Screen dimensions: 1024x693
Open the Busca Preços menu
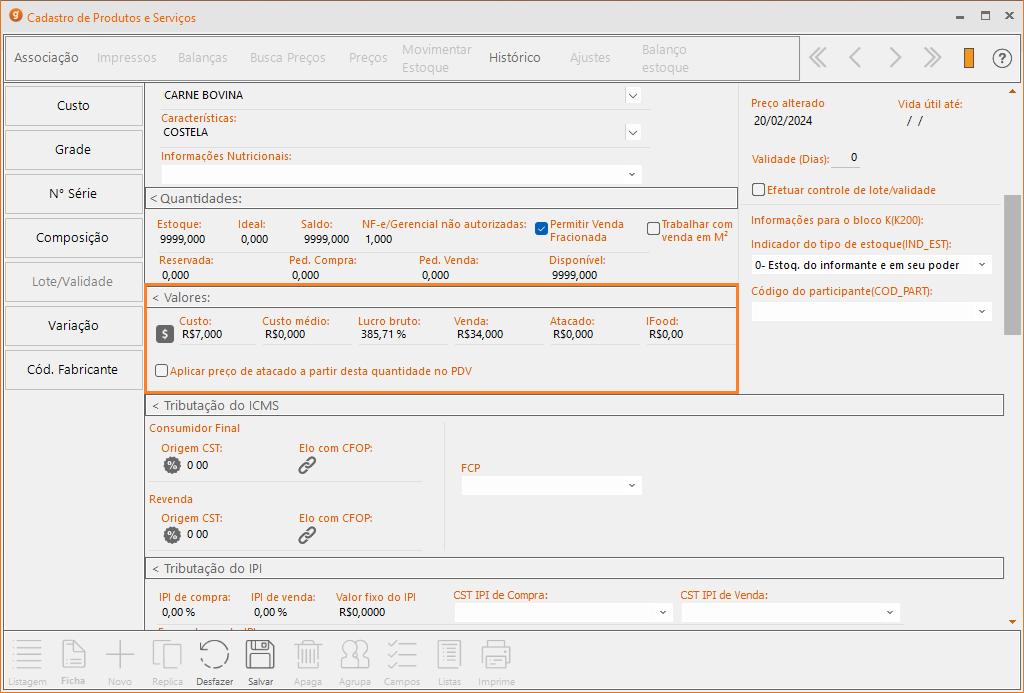tap(287, 57)
